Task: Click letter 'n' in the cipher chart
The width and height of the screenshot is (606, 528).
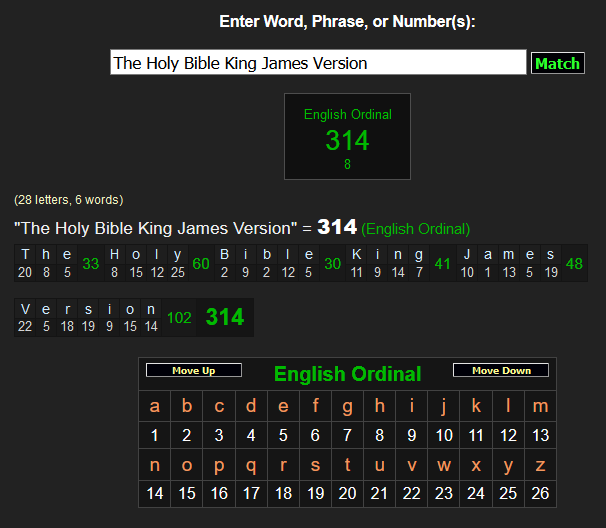Action: point(154,465)
